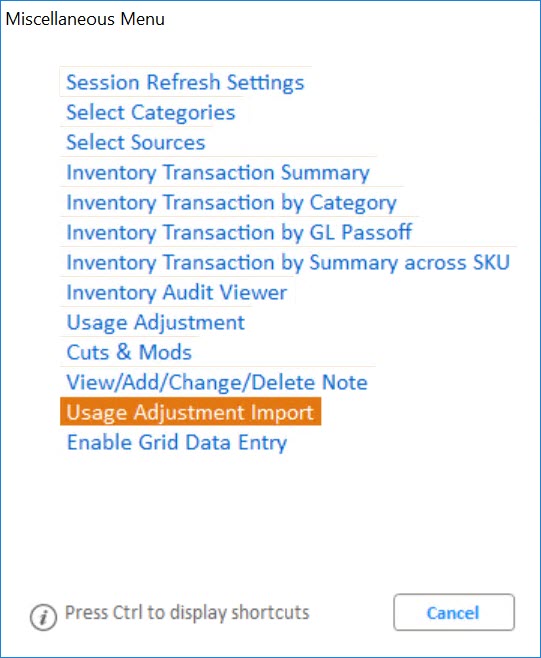Pick the bottommost entry in the menu list
Screen dimensions: 541x658
(x=177, y=442)
